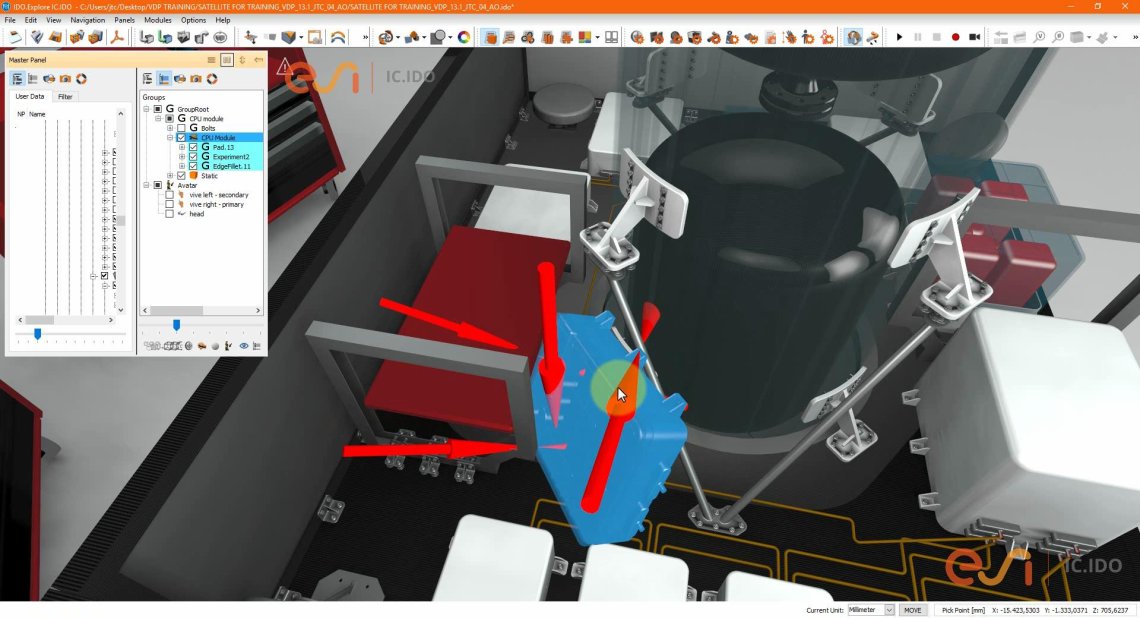This screenshot has height=618, width=1140.
Task: Click the Groups pane horizontal scrollbar
Action: click(201, 310)
